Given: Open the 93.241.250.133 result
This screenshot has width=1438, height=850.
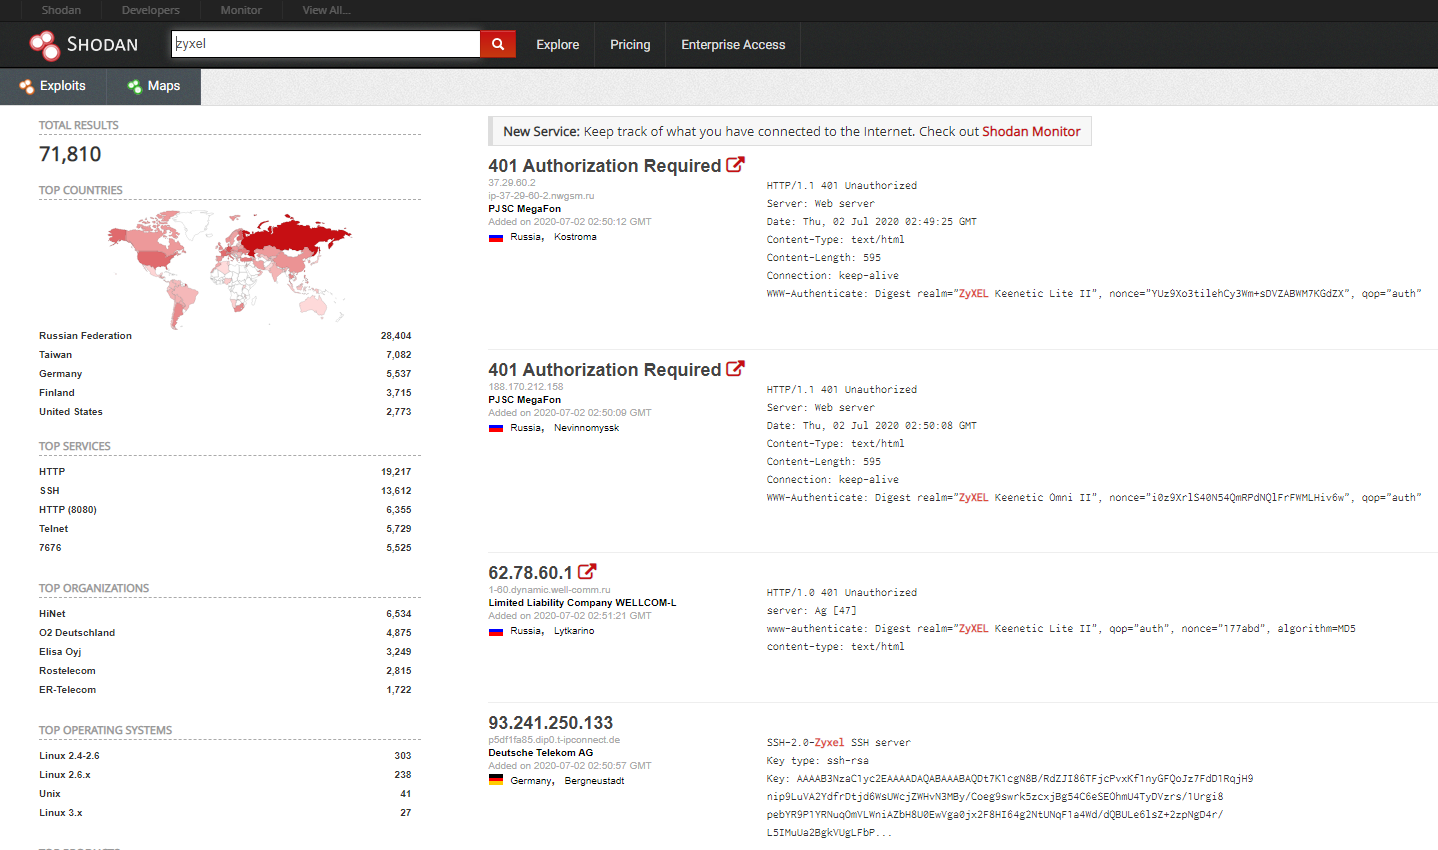Looking at the screenshot, I should click(550, 723).
